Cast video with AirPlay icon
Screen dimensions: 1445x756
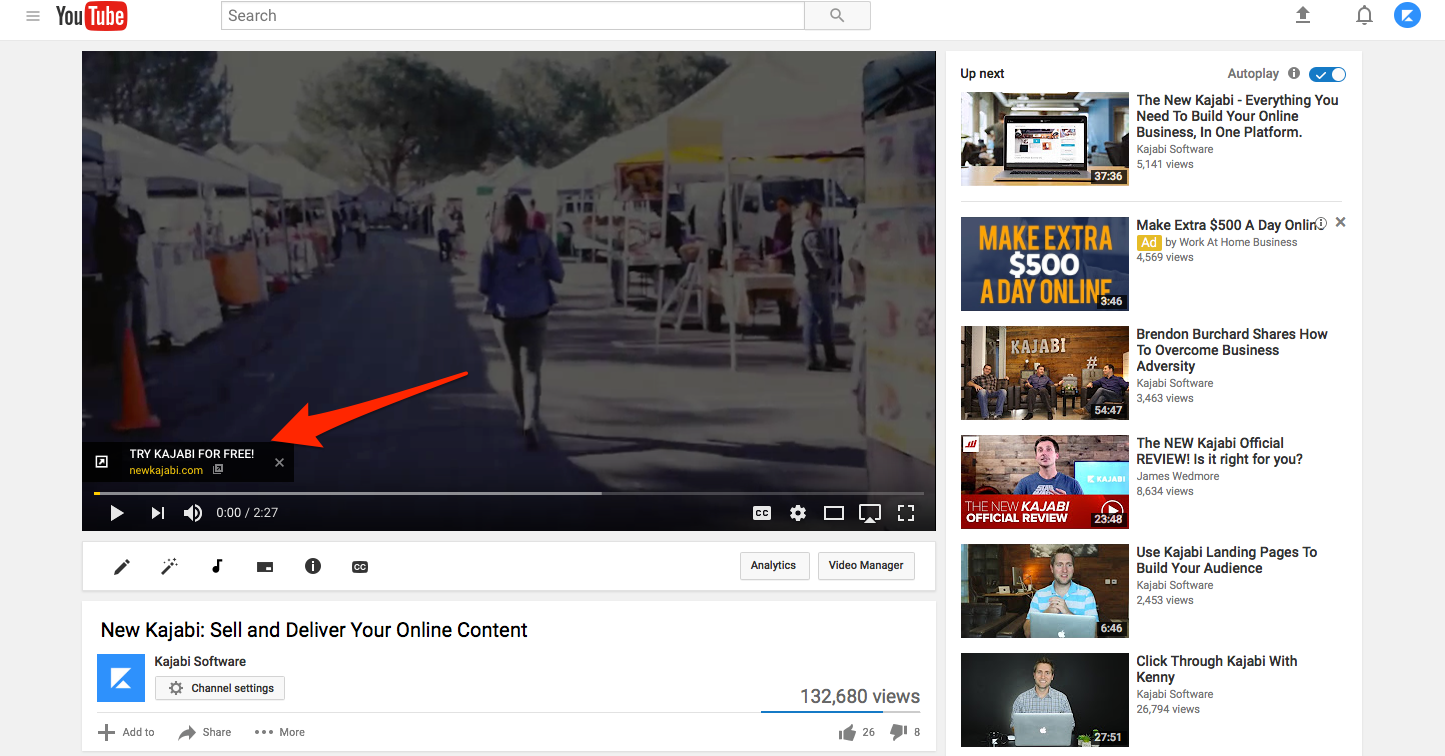pos(870,513)
